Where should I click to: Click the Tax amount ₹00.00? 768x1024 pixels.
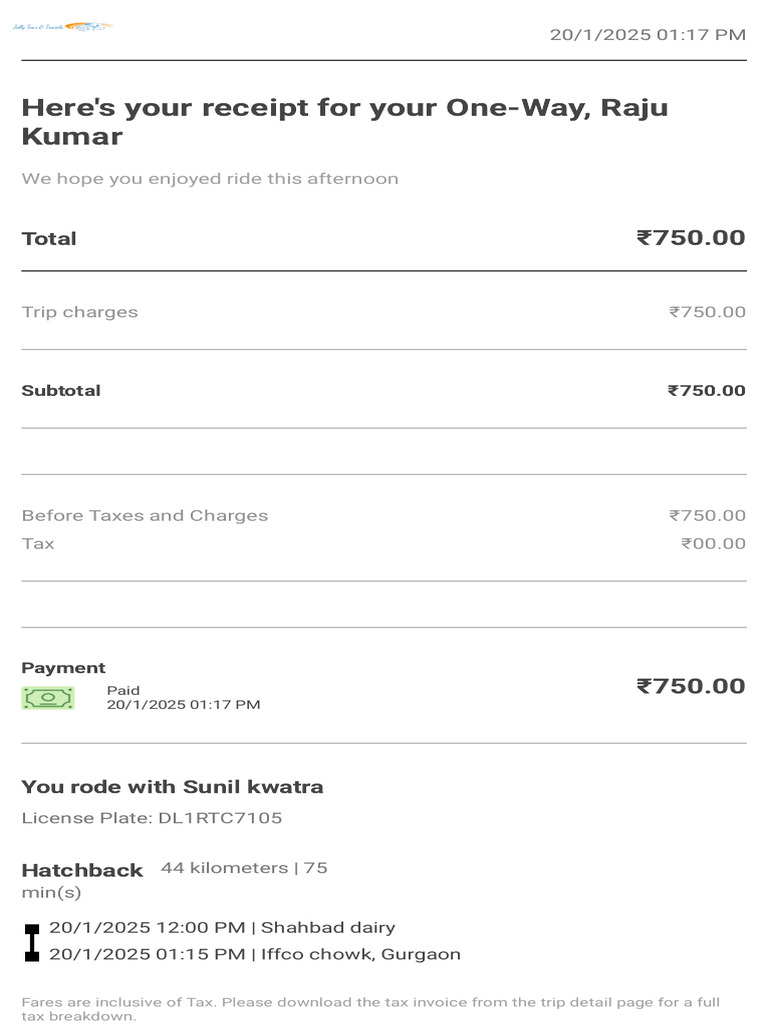coord(713,544)
